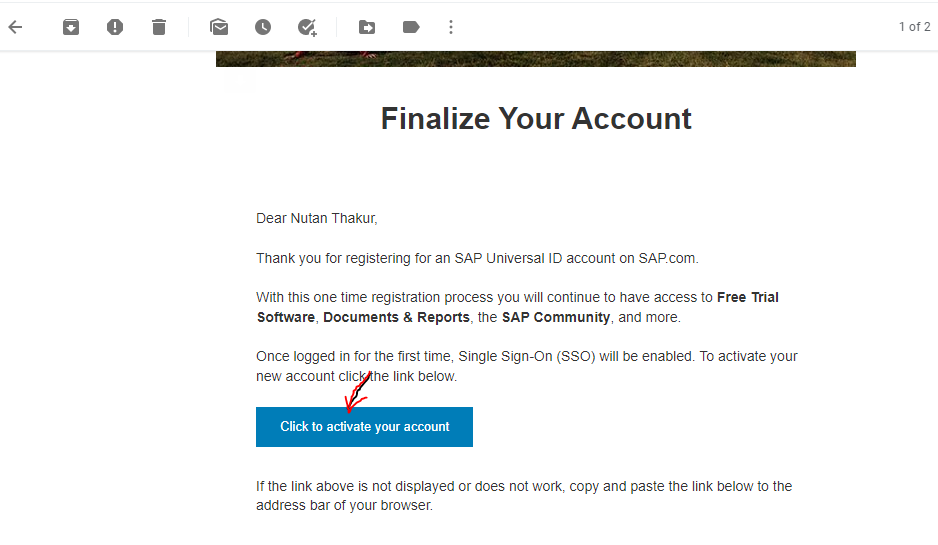Mark email as unread
The height and width of the screenshot is (545, 938).
click(x=219, y=27)
